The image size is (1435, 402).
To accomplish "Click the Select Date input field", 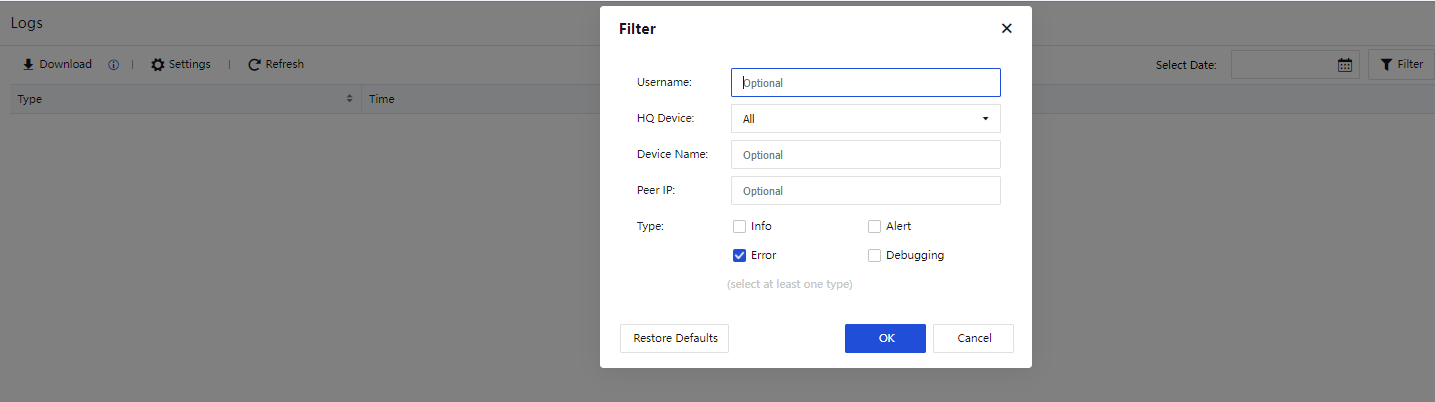I will point(1283,65).
